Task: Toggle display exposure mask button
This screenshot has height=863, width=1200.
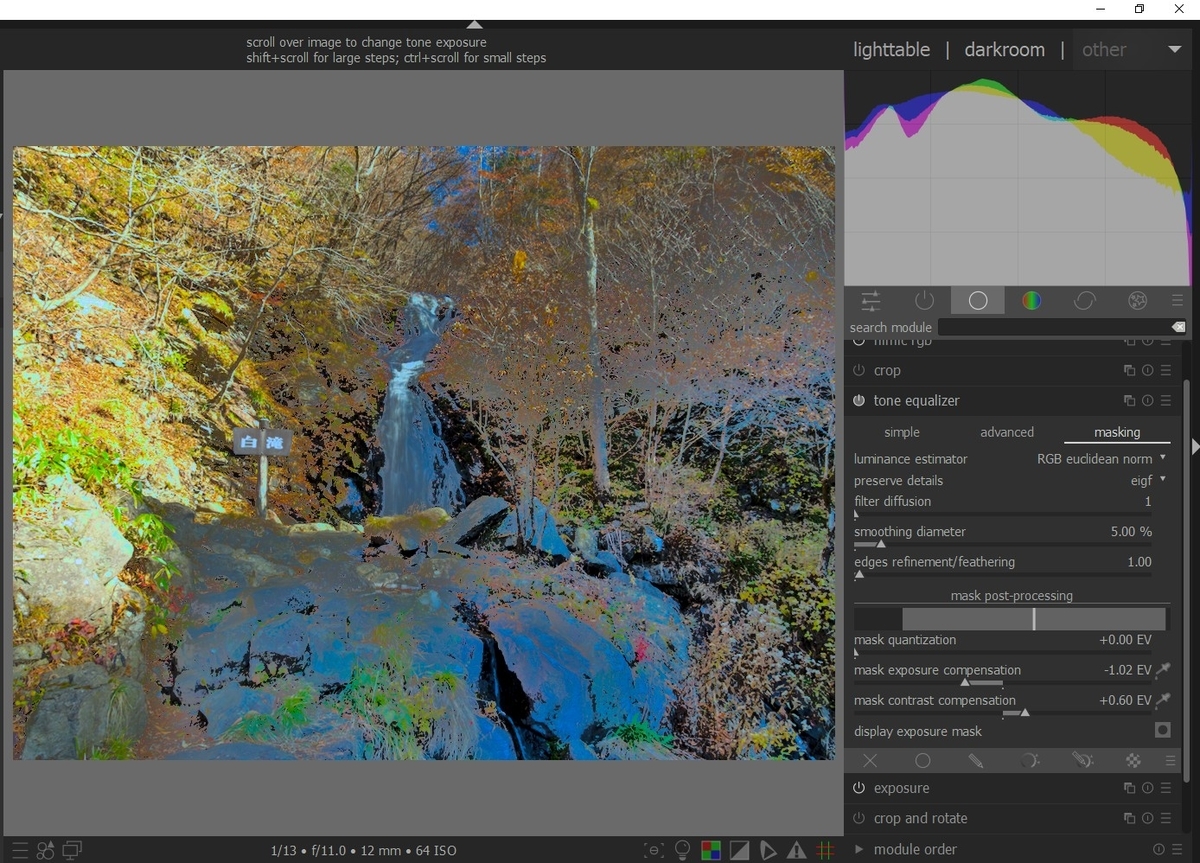Action: (x=1162, y=731)
